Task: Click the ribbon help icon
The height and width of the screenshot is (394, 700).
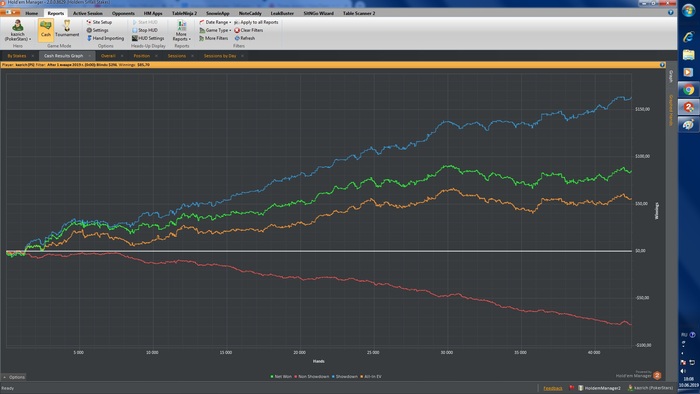Action: click(671, 12)
